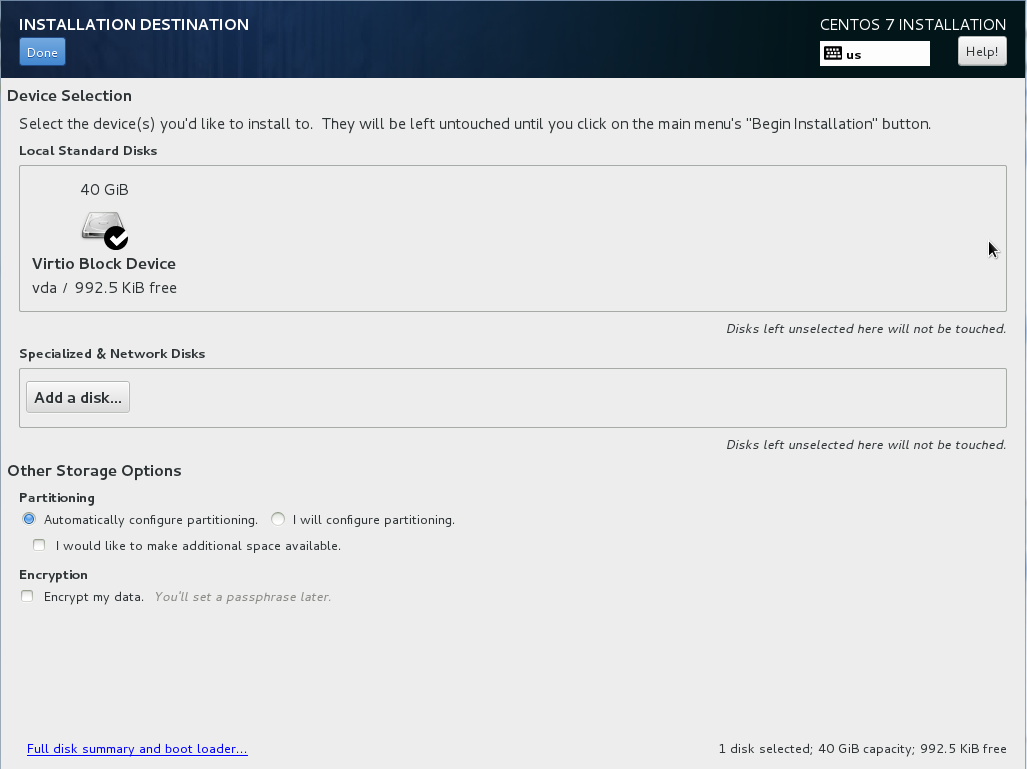The width and height of the screenshot is (1027, 769).
Task: Click the 'Virtio Block Device' disk name
Action: click(x=104, y=264)
